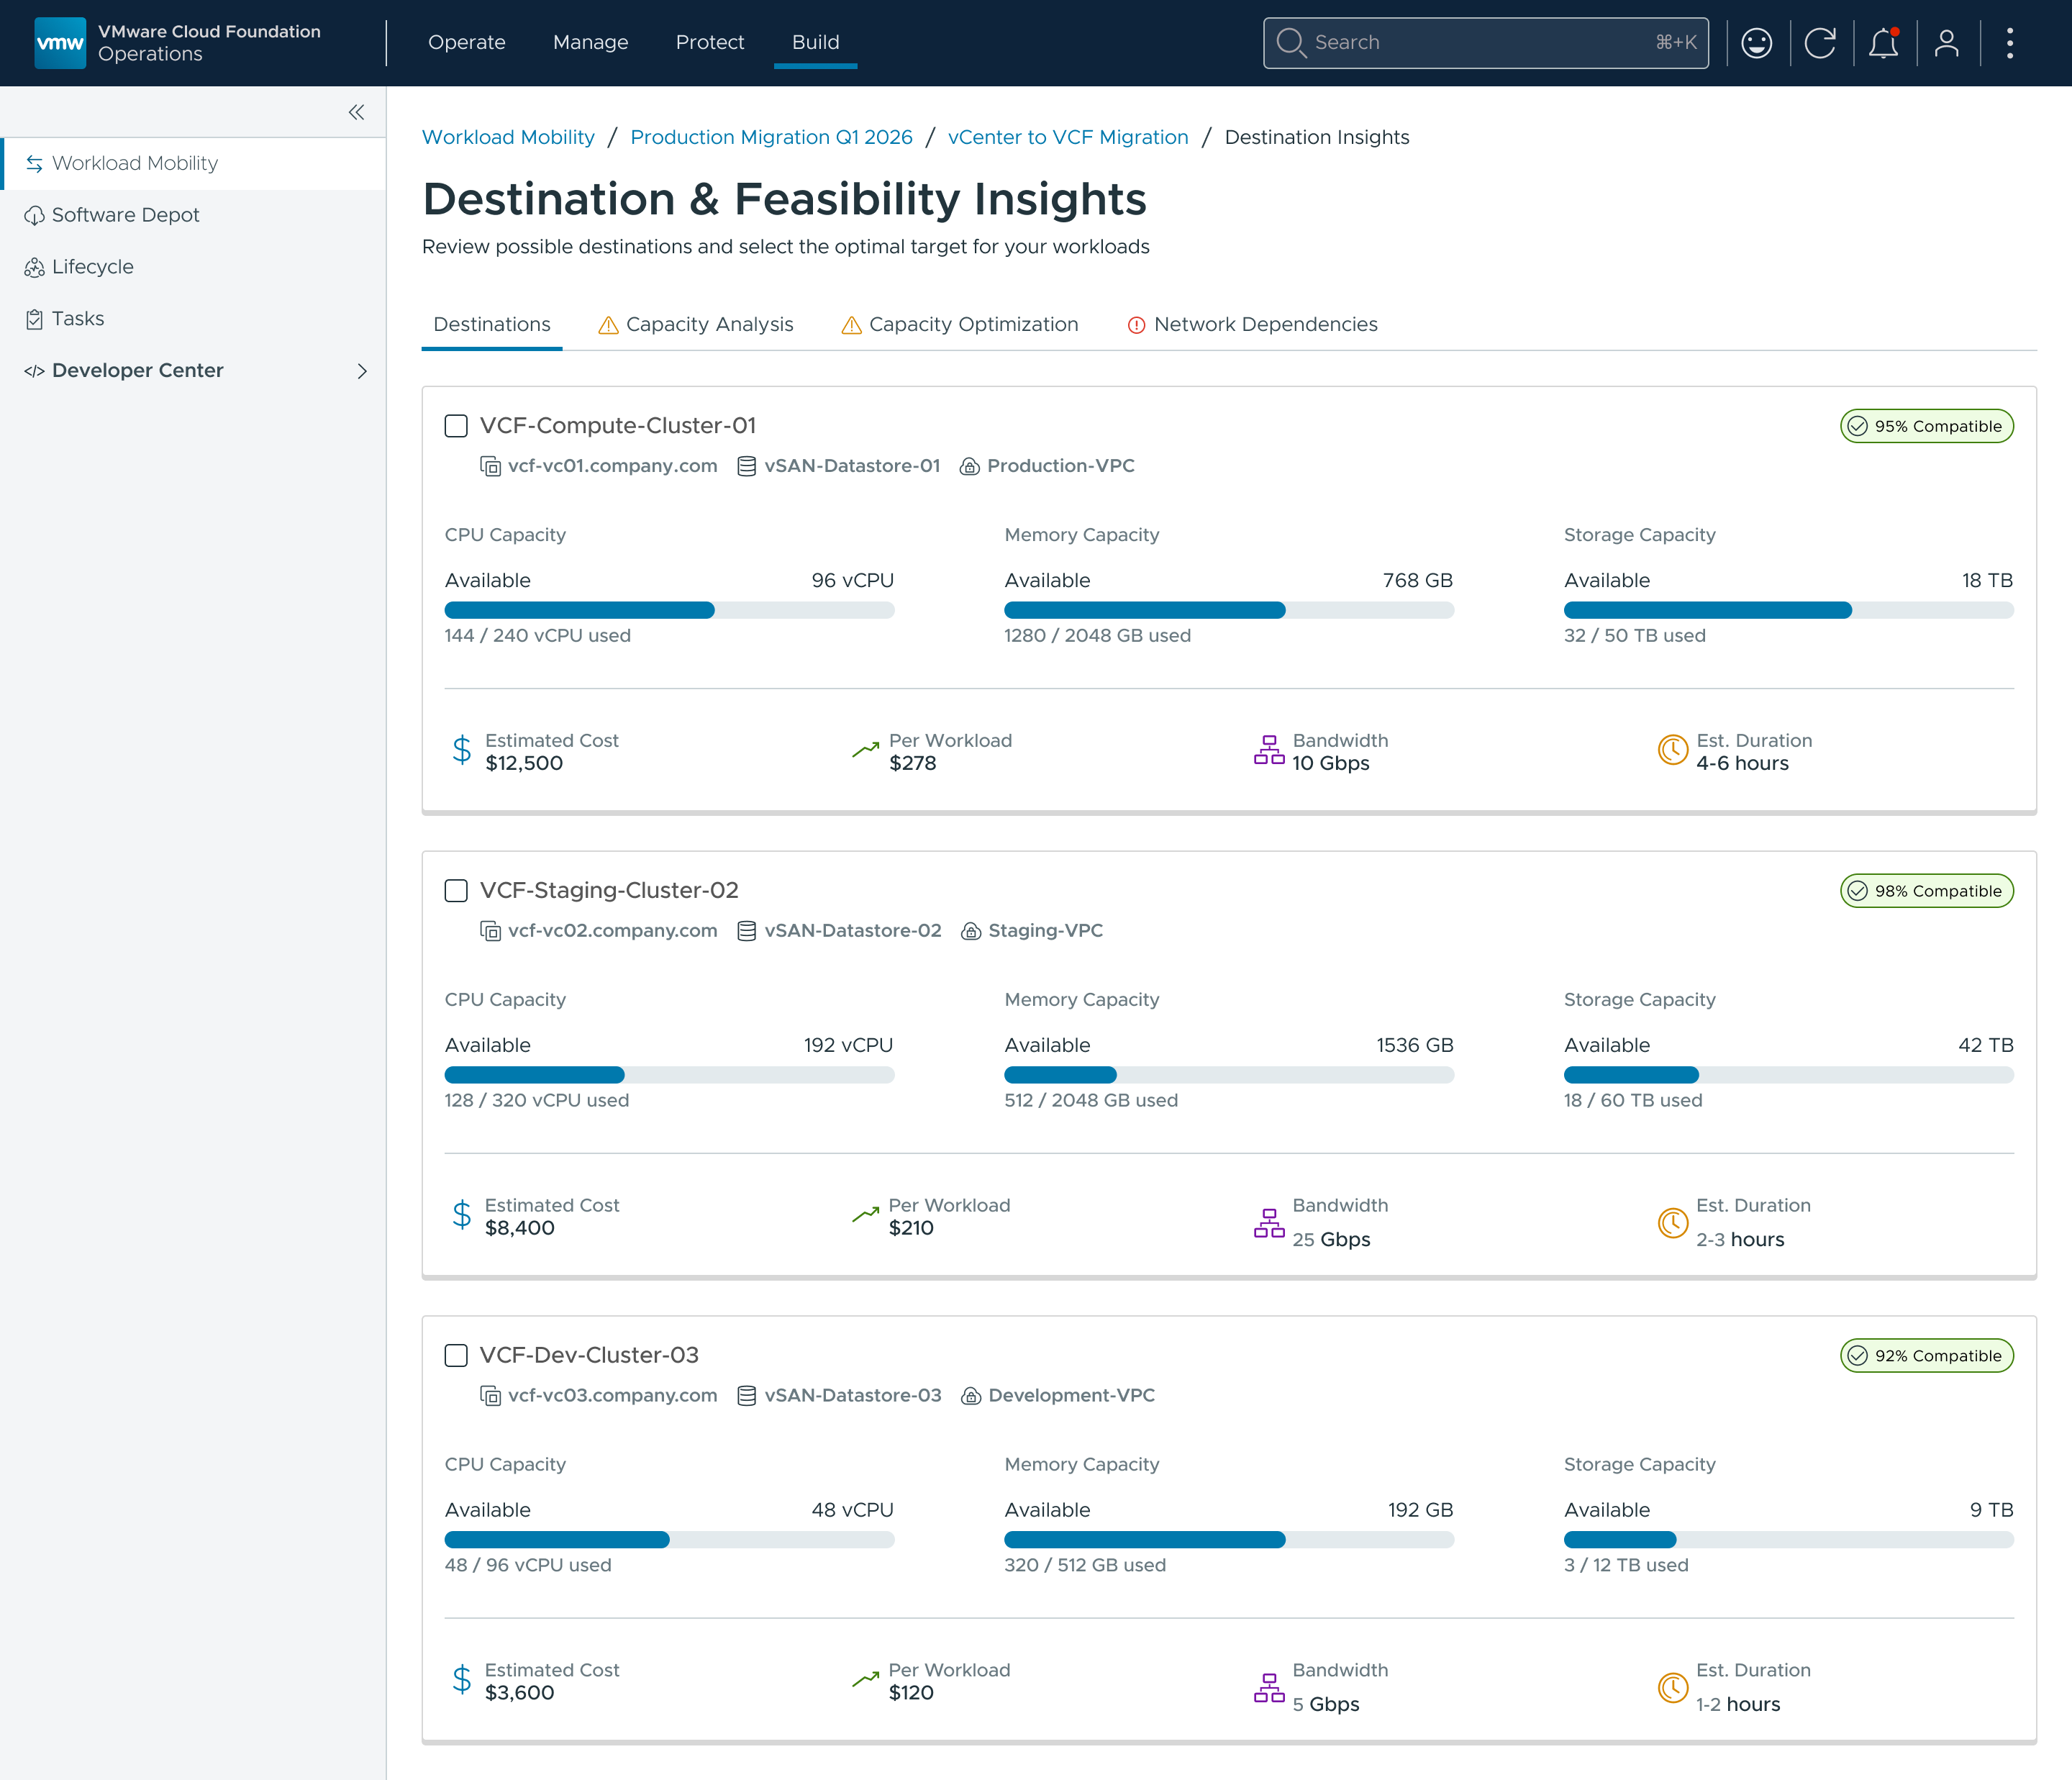Screen dimensions: 2072x1780
Task: Click the 92% Compatible badge
Action: (1926, 1356)
